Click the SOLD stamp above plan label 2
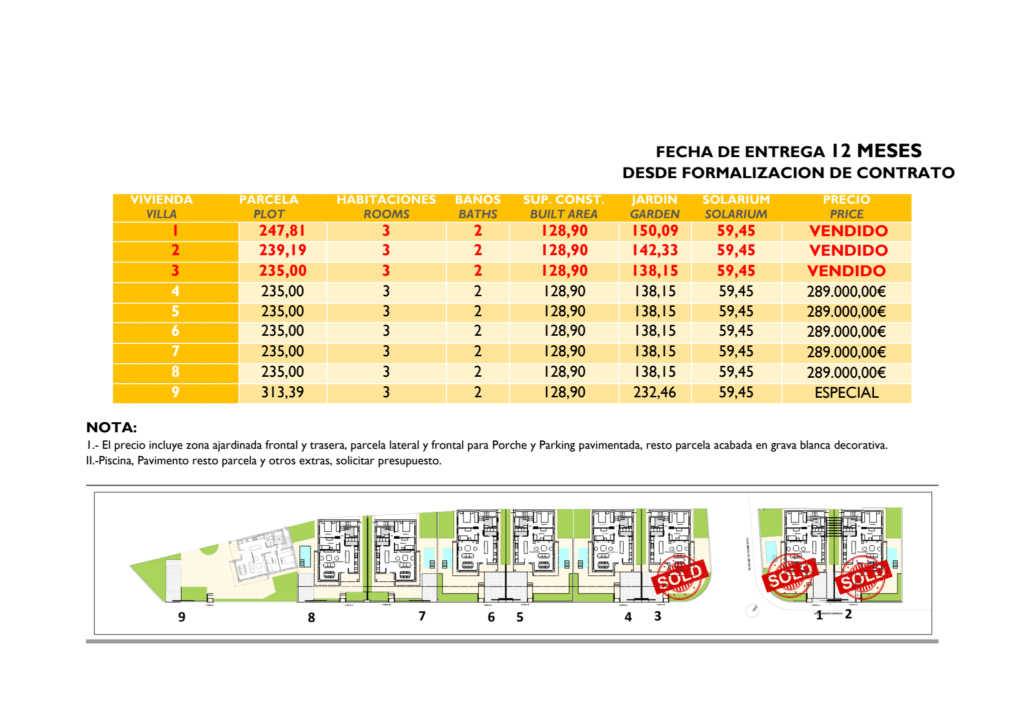The height and width of the screenshot is (725, 1024). click(x=863, y=577)
